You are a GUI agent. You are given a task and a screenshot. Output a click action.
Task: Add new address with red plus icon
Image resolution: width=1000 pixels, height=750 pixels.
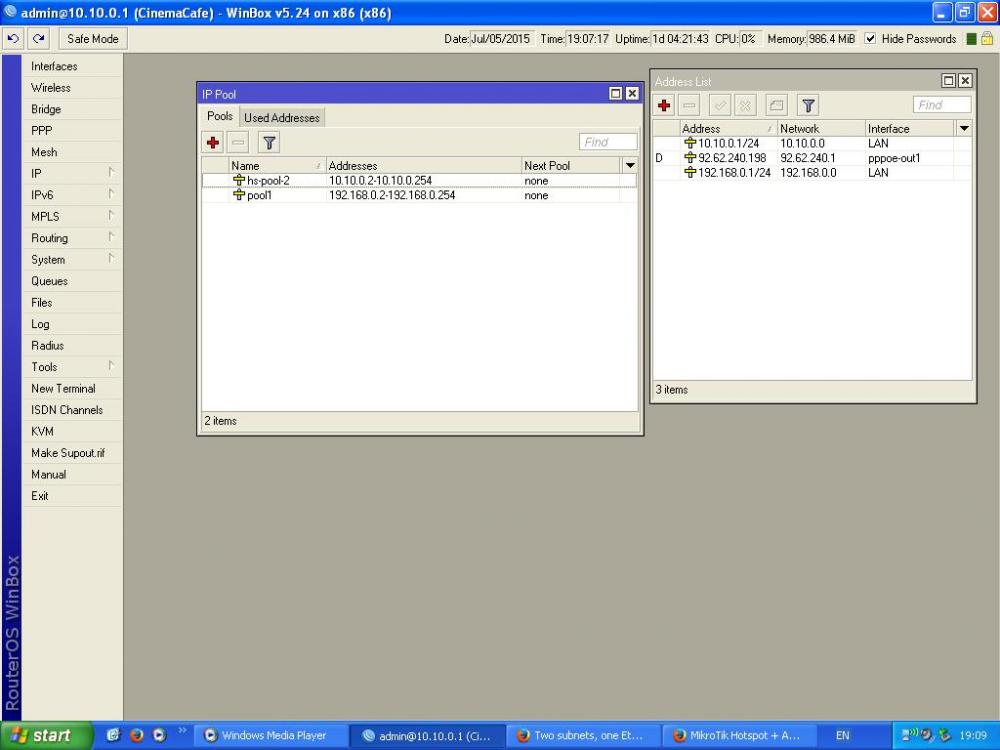click(x=664, y=105)
